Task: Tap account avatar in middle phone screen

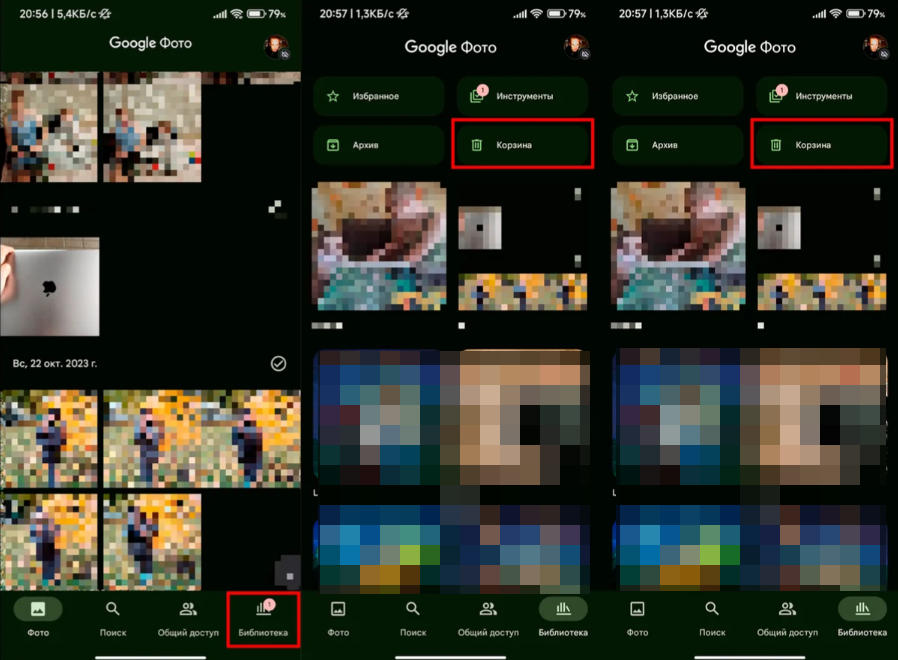Action: pos(576,47)
